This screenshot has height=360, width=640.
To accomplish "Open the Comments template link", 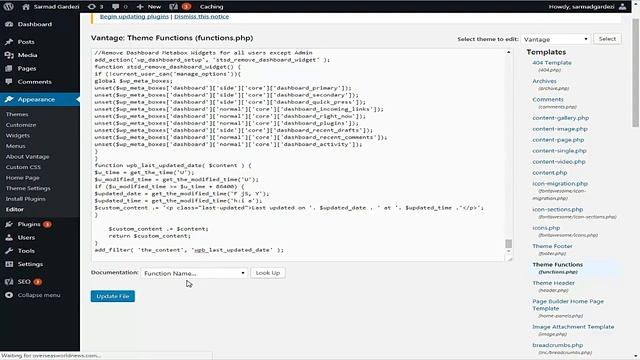I will 548,100.
